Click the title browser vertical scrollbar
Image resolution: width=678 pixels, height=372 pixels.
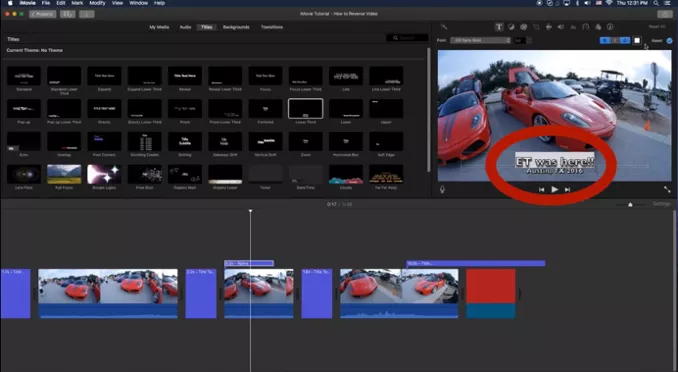point(429,110)
